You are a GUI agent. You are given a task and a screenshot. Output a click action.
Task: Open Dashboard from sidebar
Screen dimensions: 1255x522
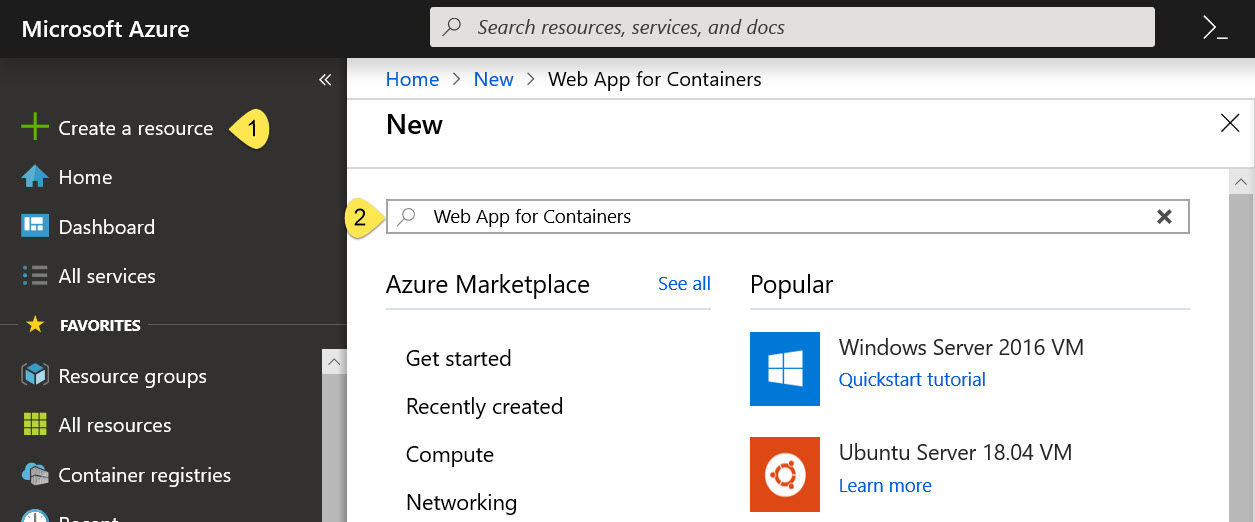point(107,227)
